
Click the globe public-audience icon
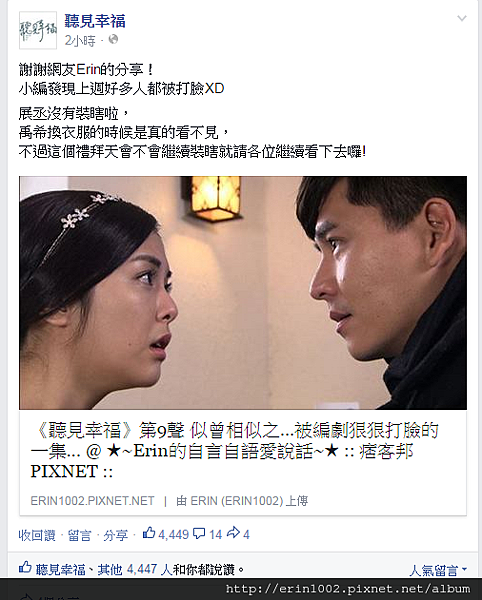point(113,39)
